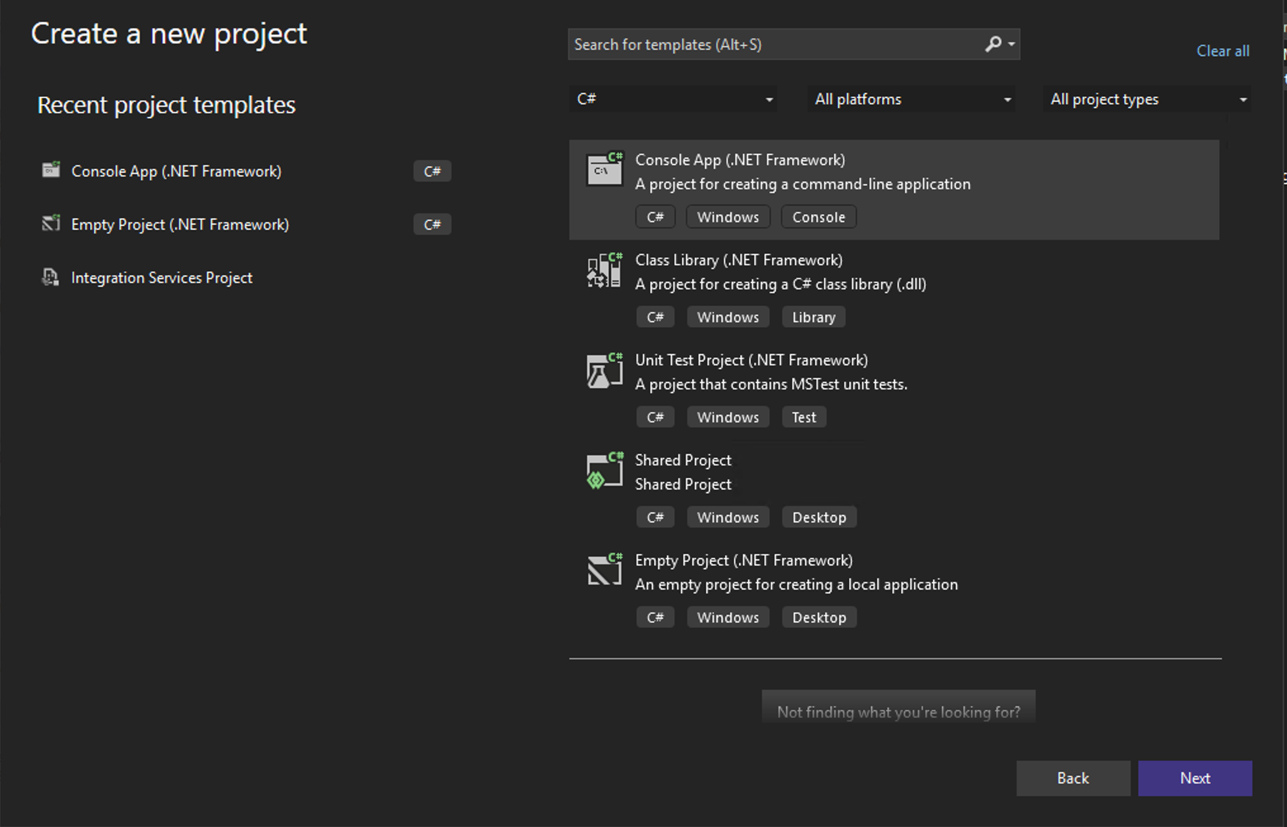
Task: Click the Desktop tag under Empty Project template
Action: [819, 617]
